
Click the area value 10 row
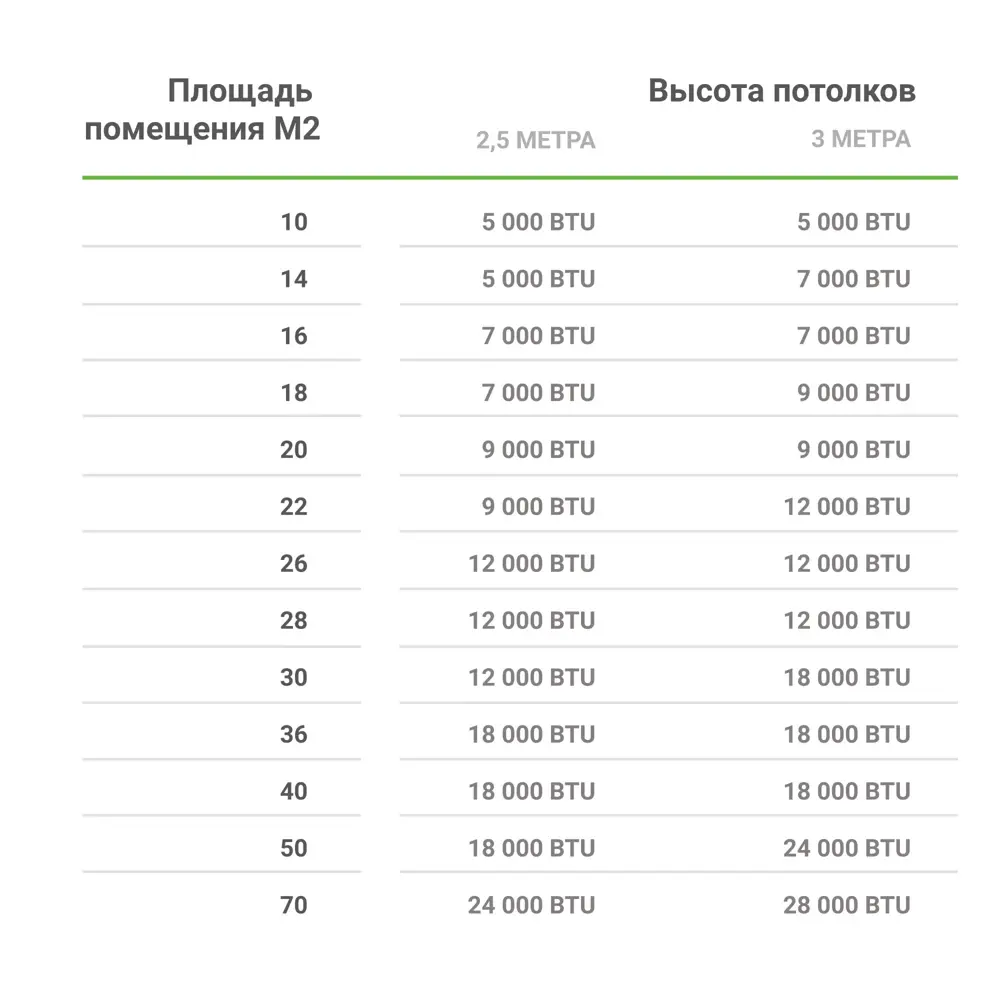[x=294, y=222]
